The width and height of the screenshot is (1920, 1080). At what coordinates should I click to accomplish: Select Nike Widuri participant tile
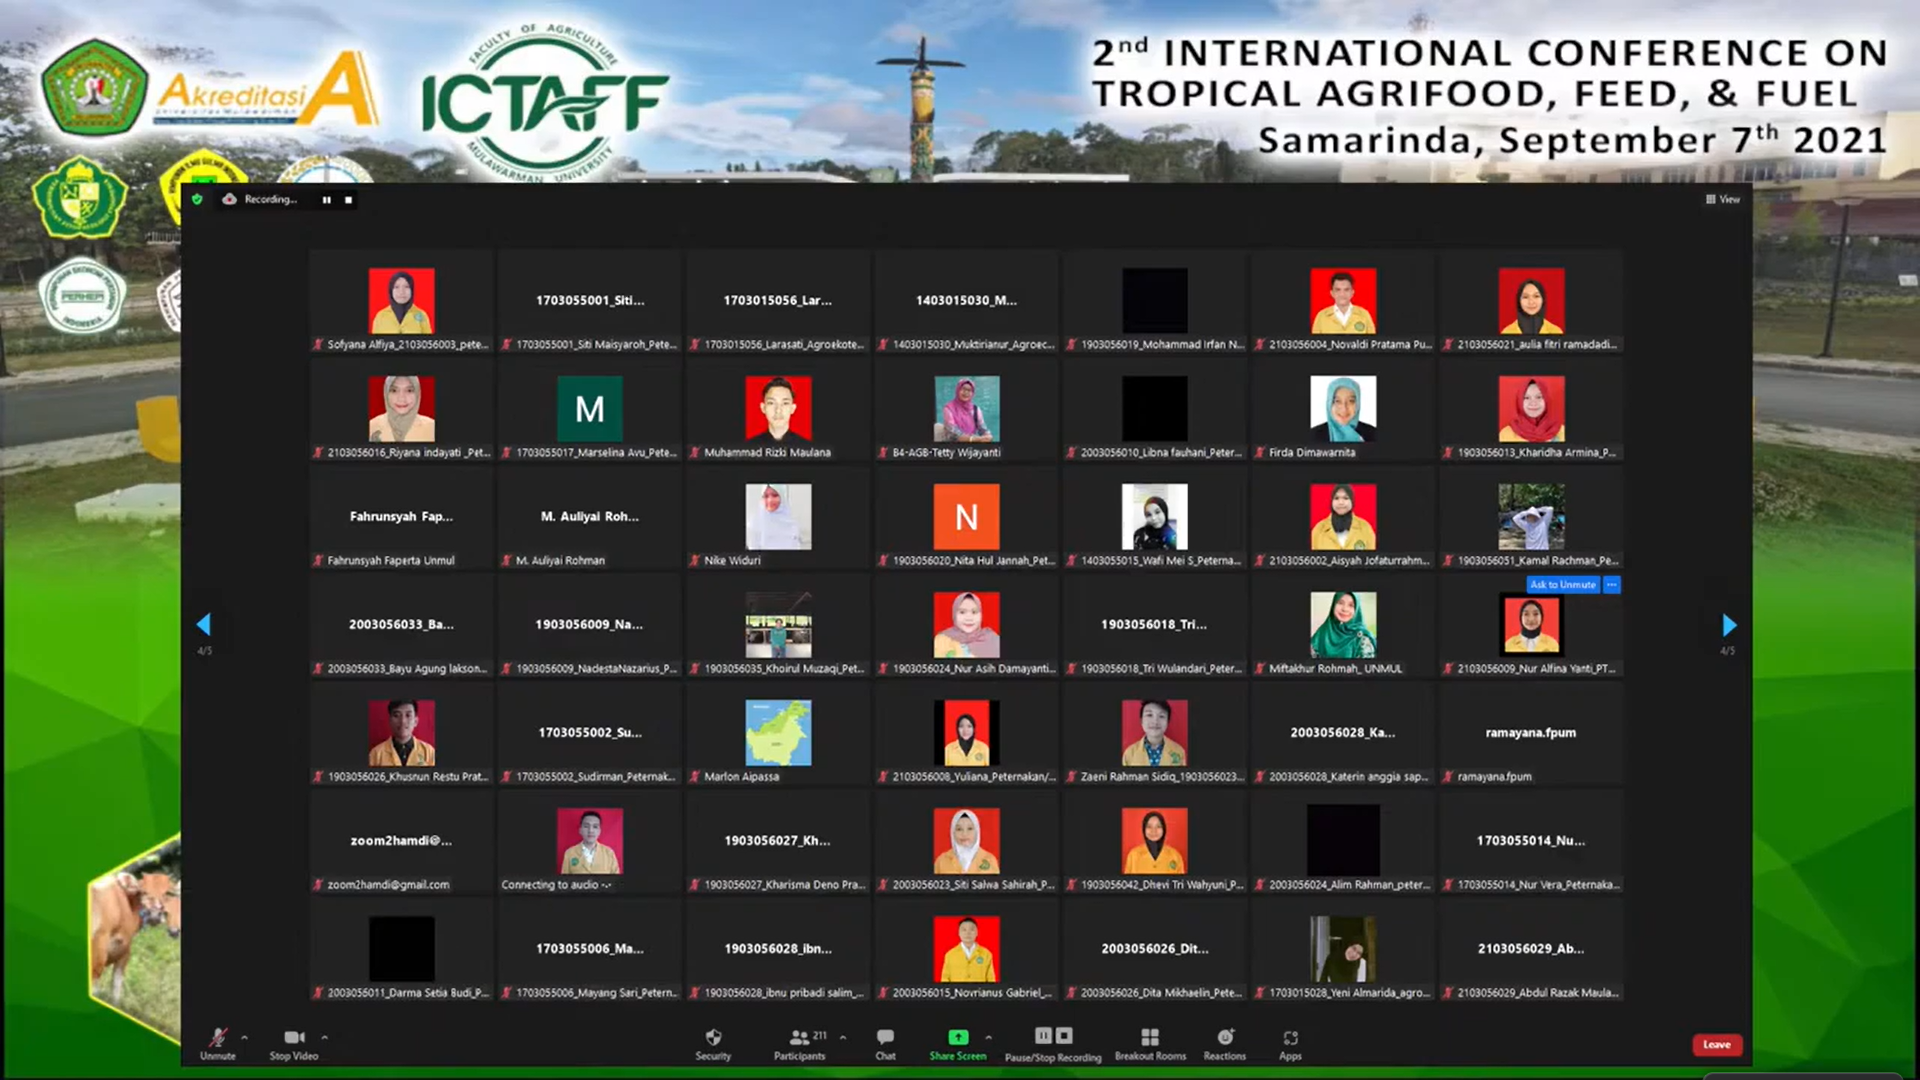click(x=778, y=517)
